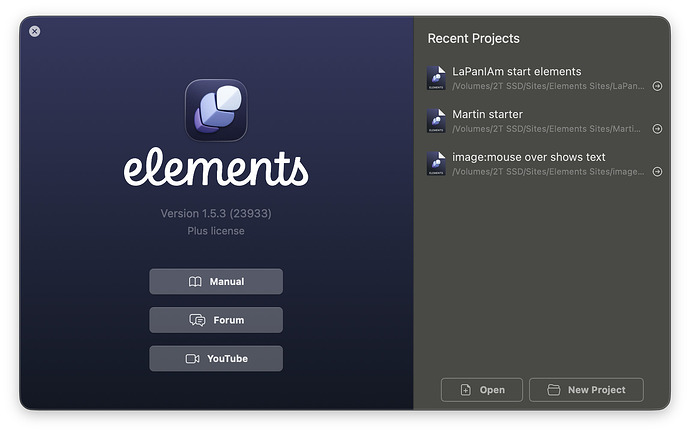Open Martin starter project

pyautogui.click(x=488, y=114)
